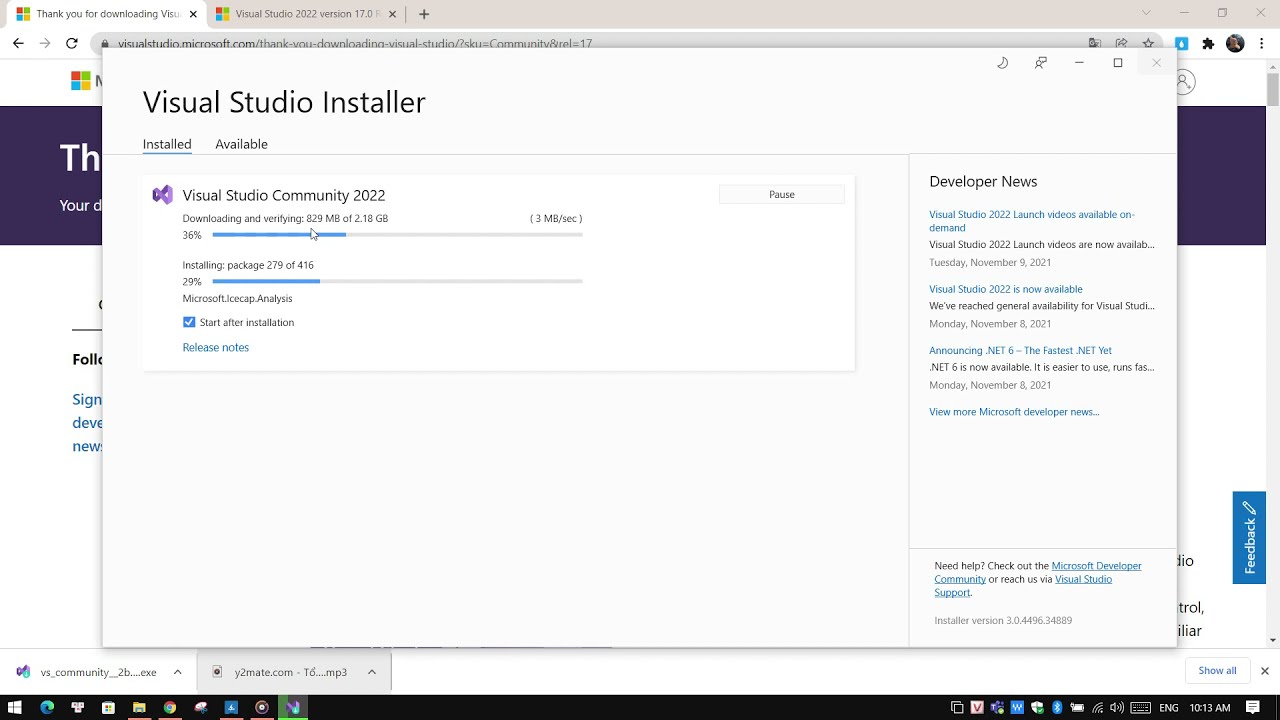Click the Bluetooth tray icon
Screen dimensions: 1280x720
click(1057, 708)
